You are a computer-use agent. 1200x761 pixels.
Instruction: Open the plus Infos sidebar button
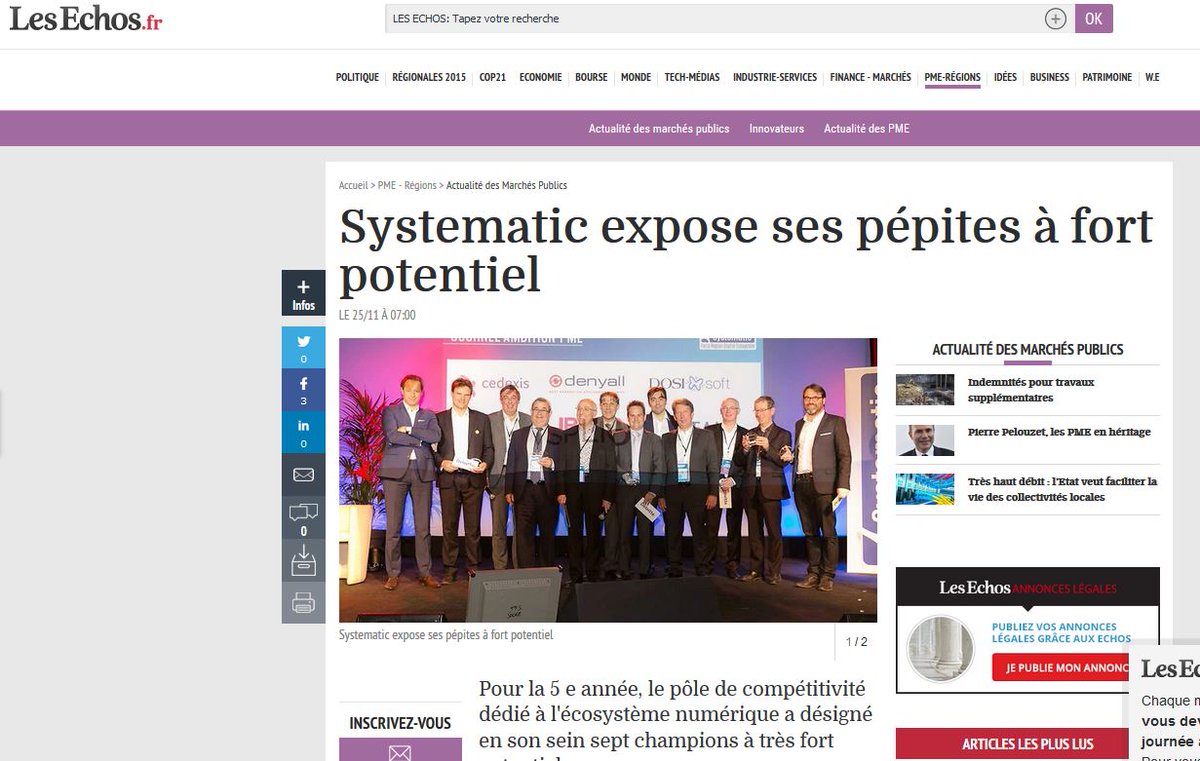[x=303, y=294]
